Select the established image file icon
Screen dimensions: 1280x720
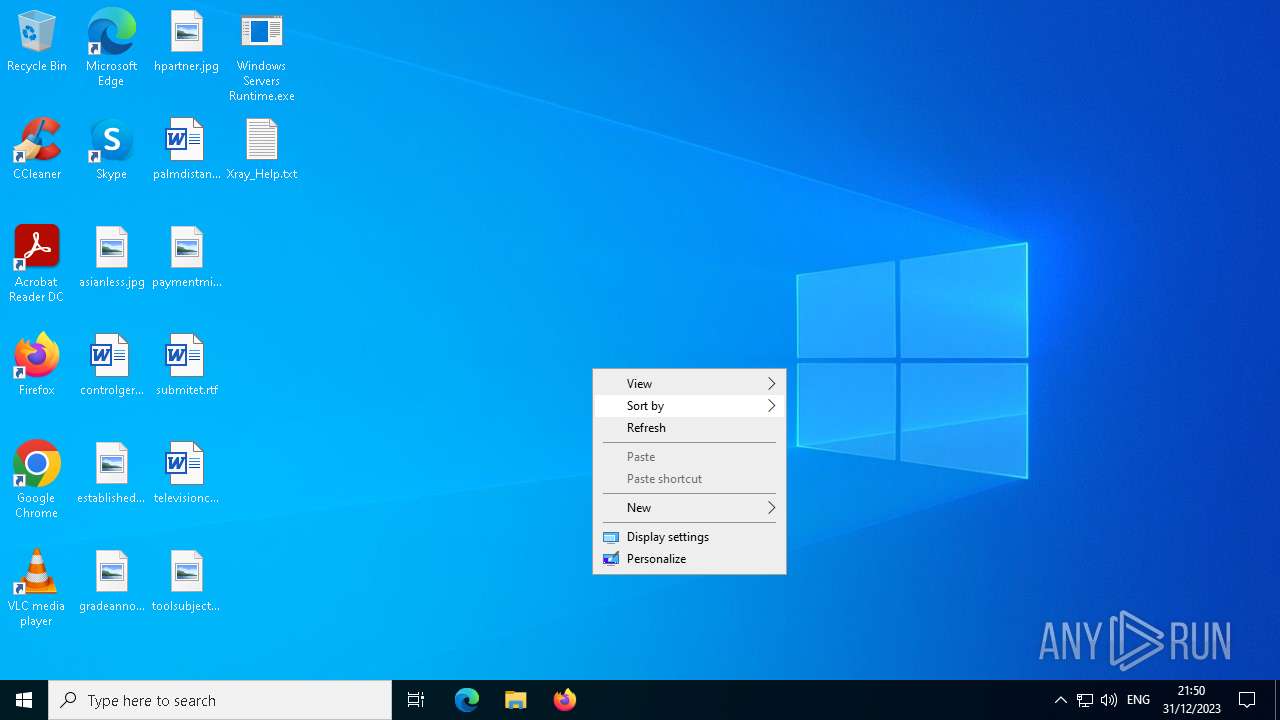pyautogui.click(x=111, y=474)
